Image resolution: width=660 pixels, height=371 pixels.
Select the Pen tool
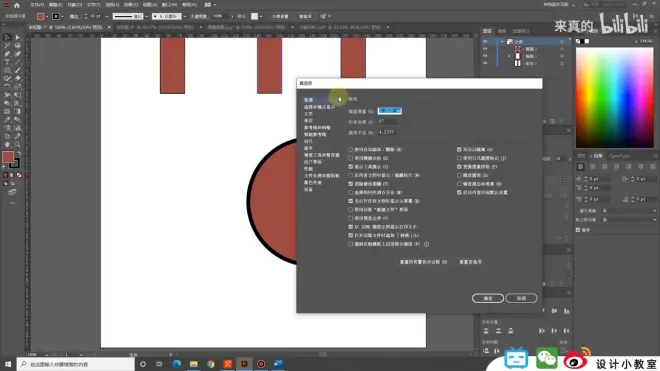7,54
